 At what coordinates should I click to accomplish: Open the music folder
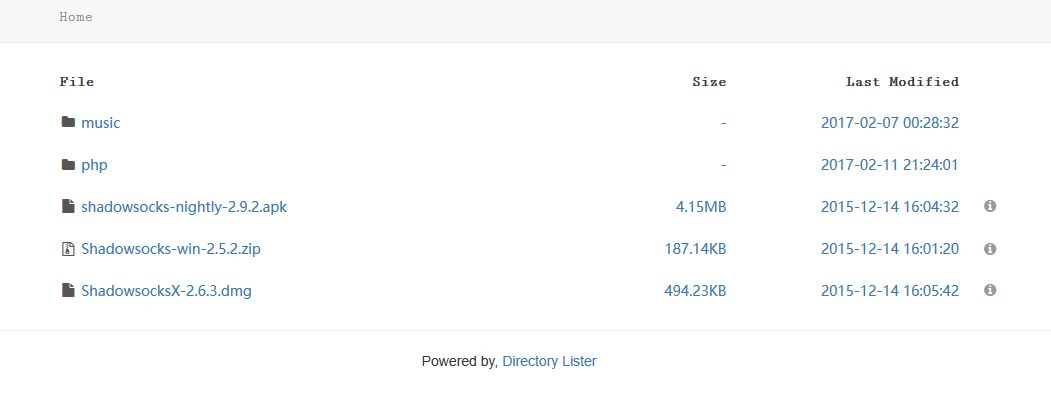point(101,123)
